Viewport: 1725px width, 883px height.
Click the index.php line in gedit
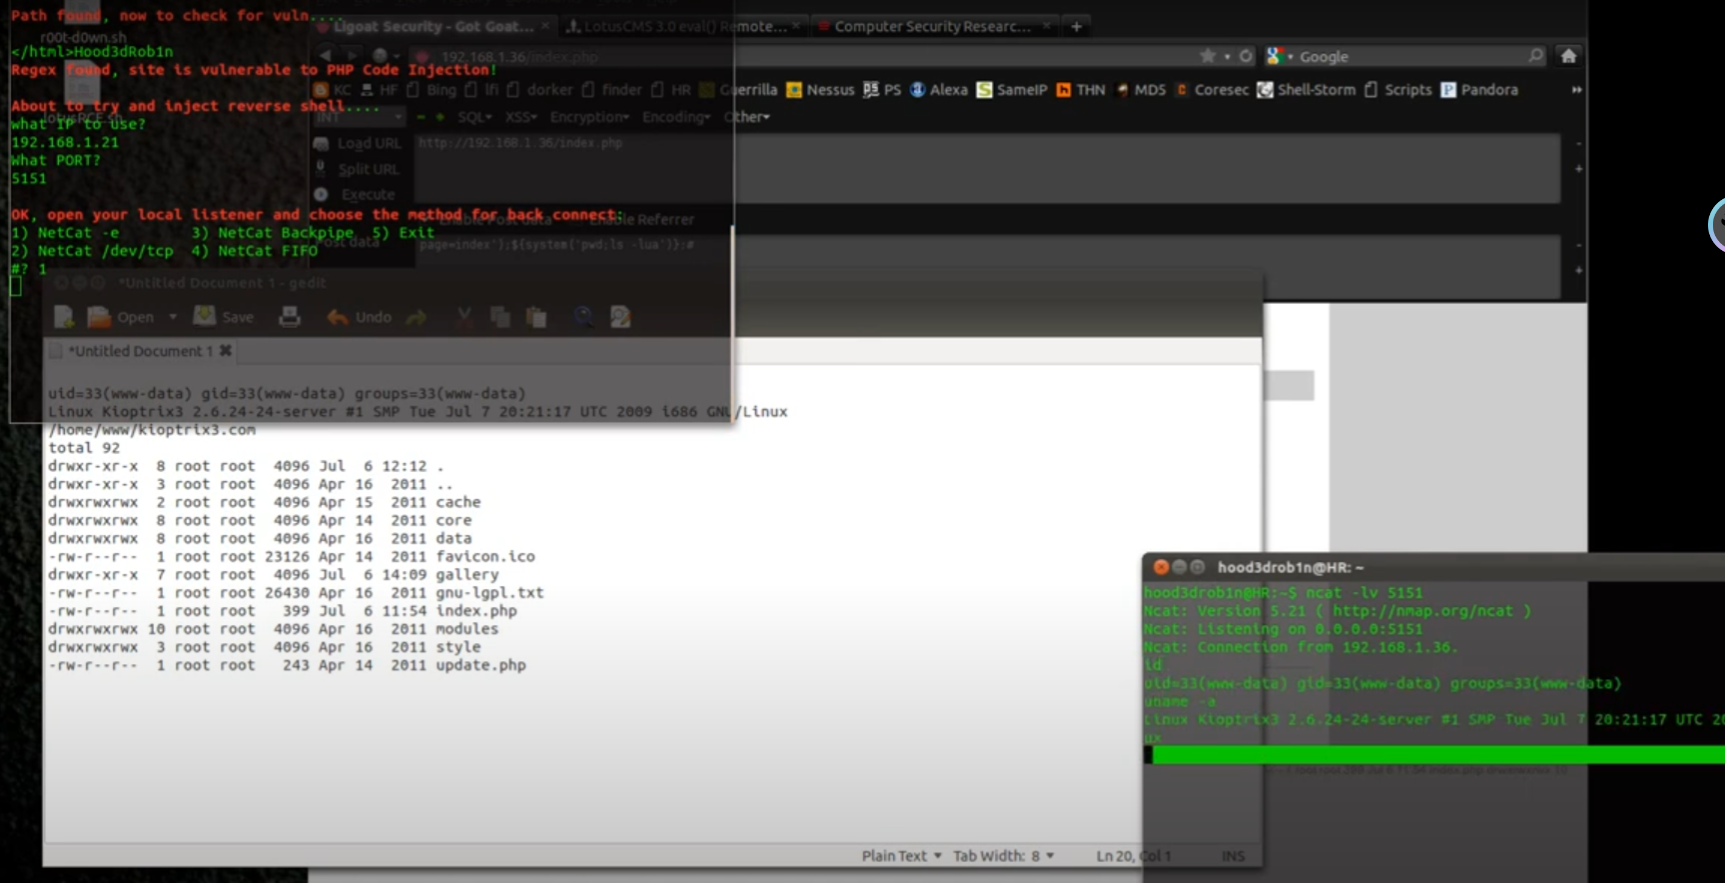283,611
